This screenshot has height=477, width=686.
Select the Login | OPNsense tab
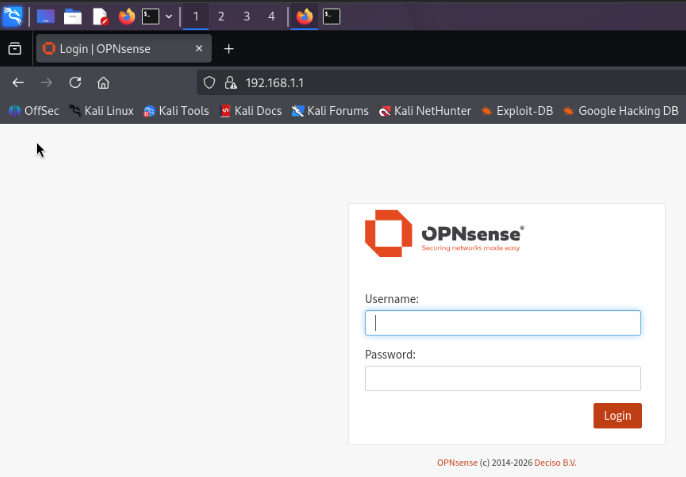click(x=124, y=49)
